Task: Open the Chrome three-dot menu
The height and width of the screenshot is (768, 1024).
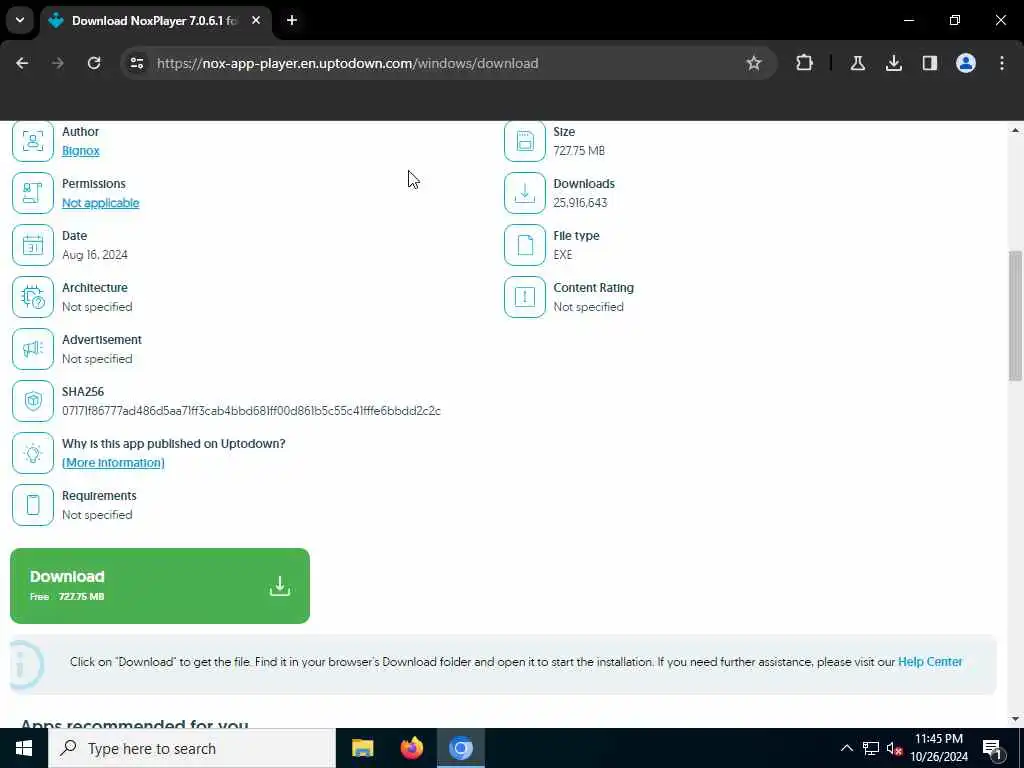Action: [x=1002, y=63]
